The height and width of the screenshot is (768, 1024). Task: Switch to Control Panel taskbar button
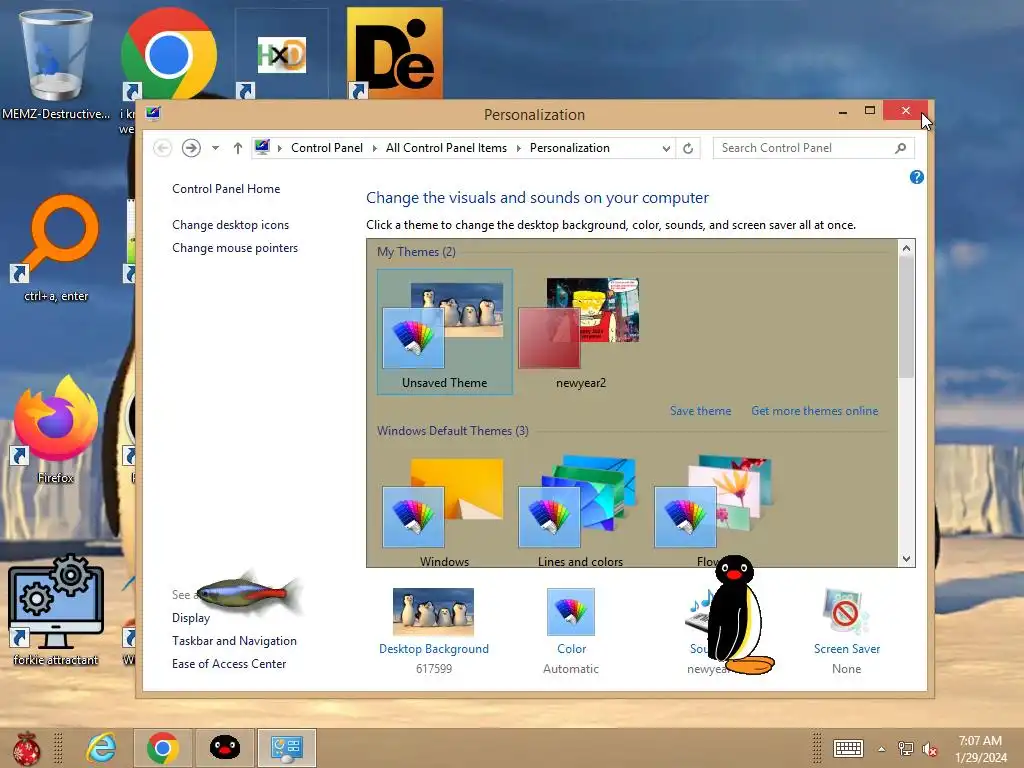coord(287,748)
